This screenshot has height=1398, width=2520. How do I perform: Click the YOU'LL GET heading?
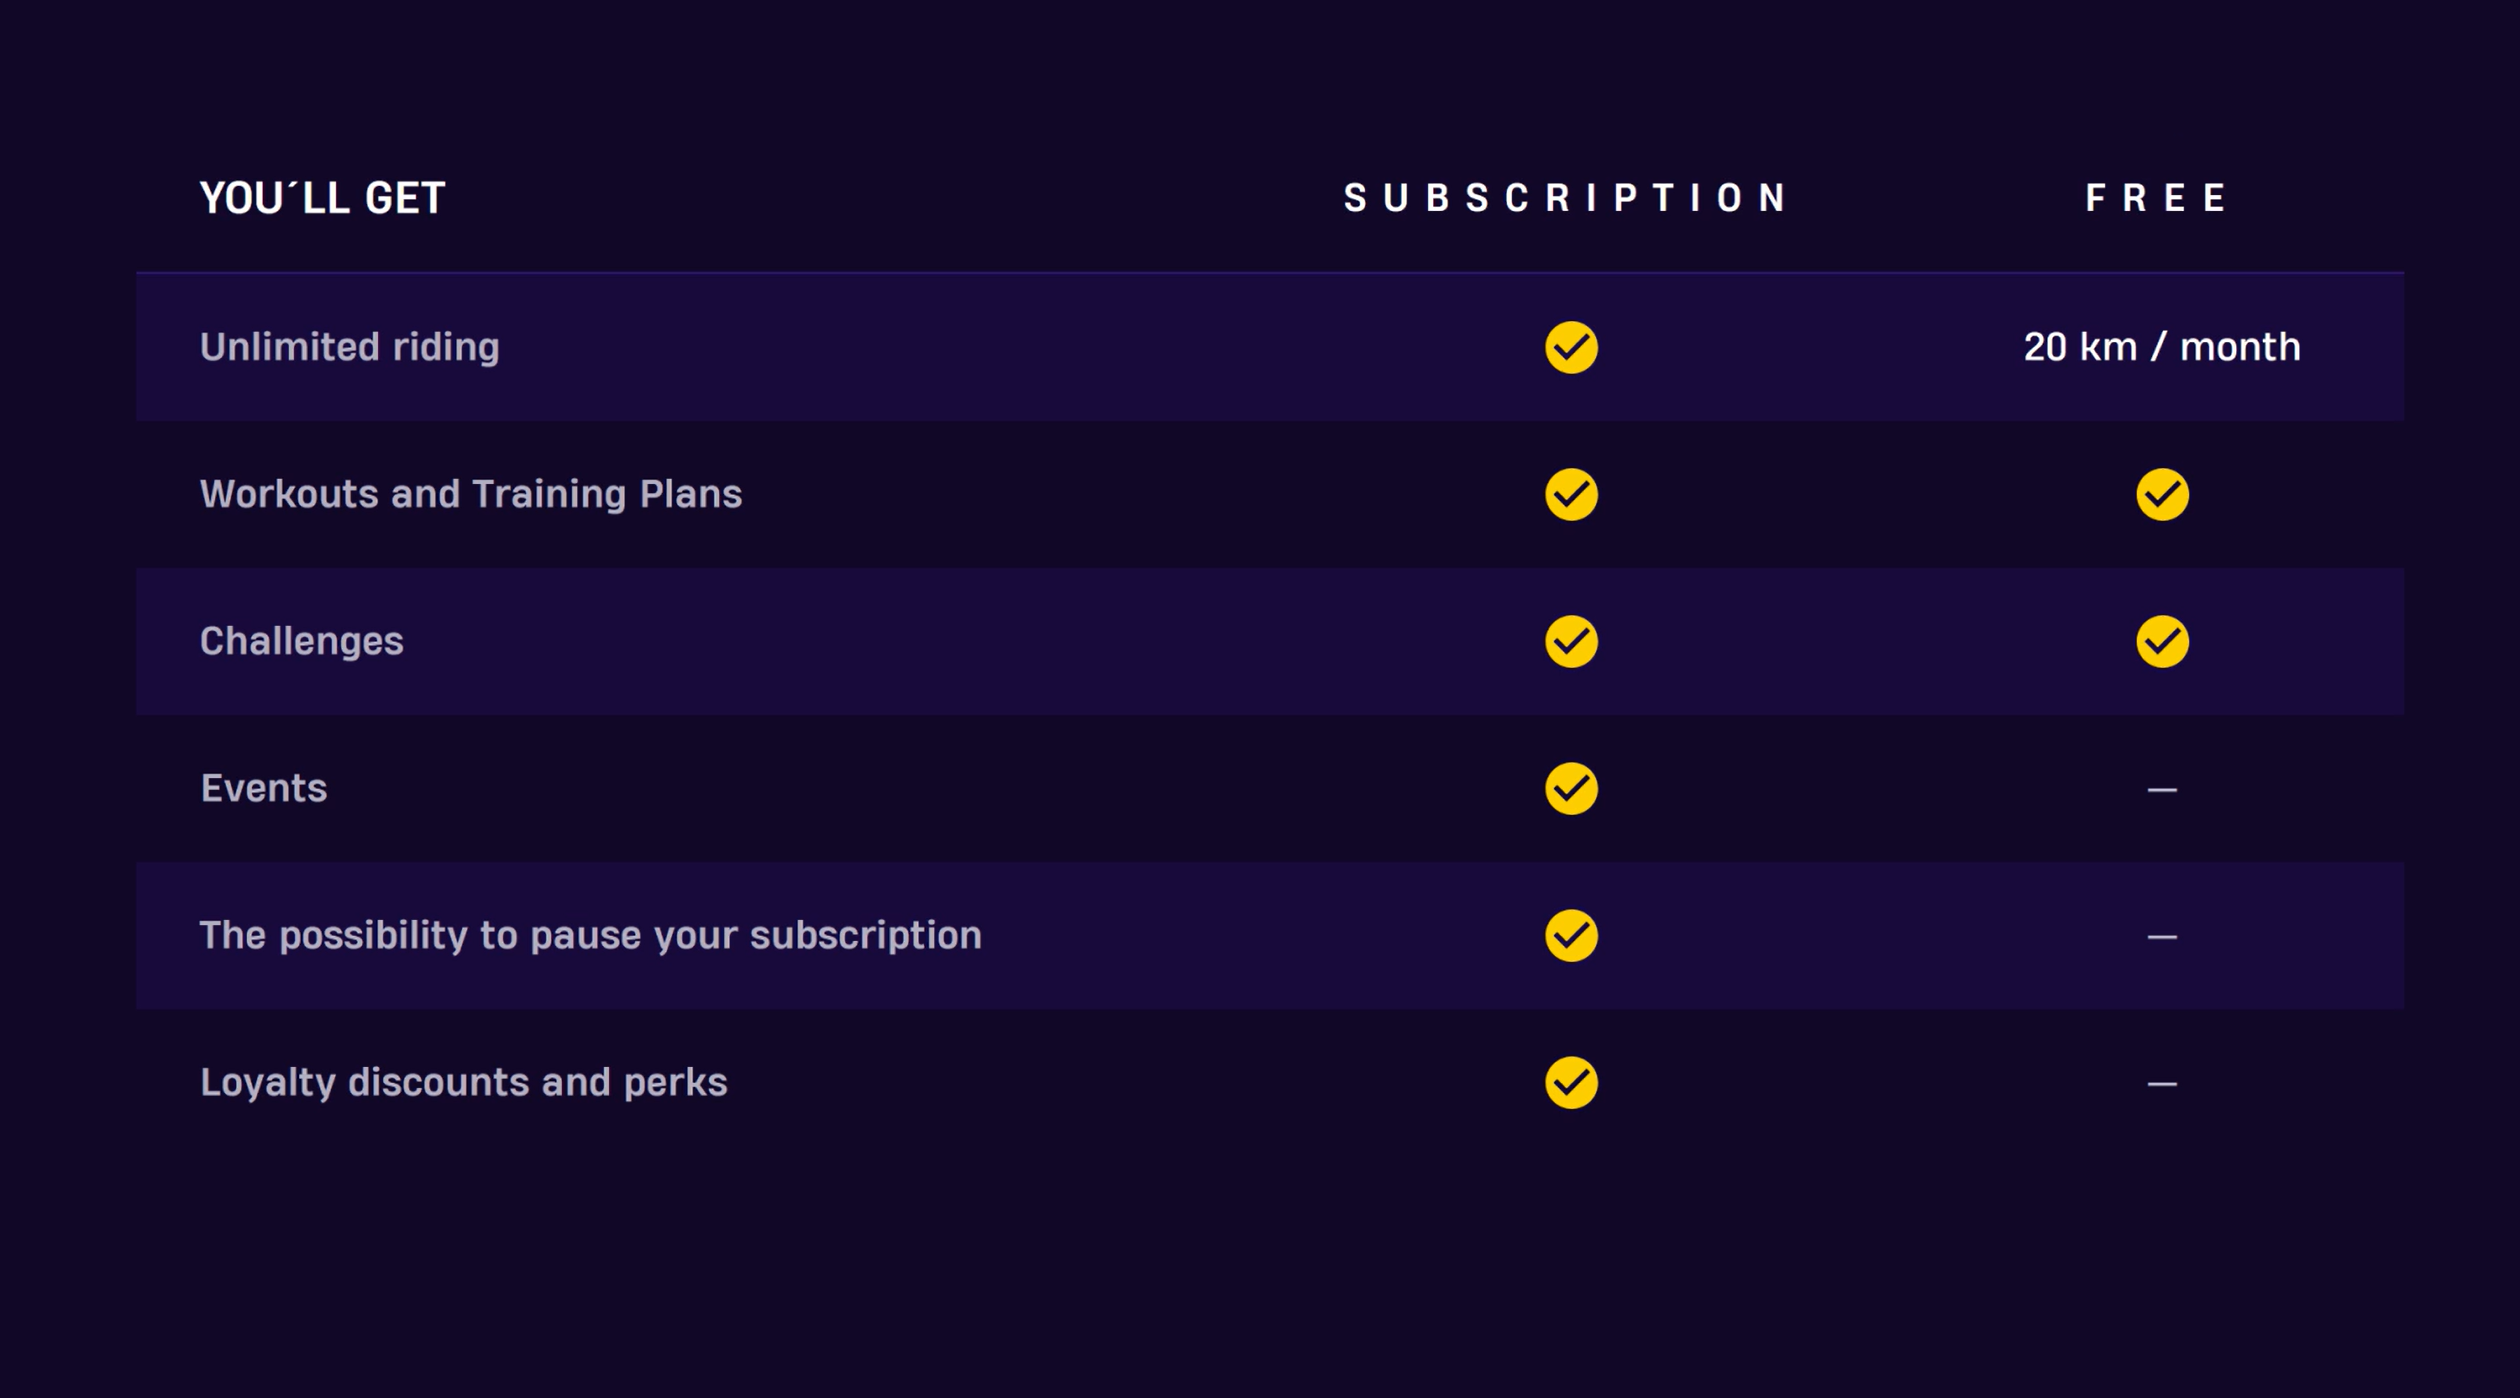322,198
